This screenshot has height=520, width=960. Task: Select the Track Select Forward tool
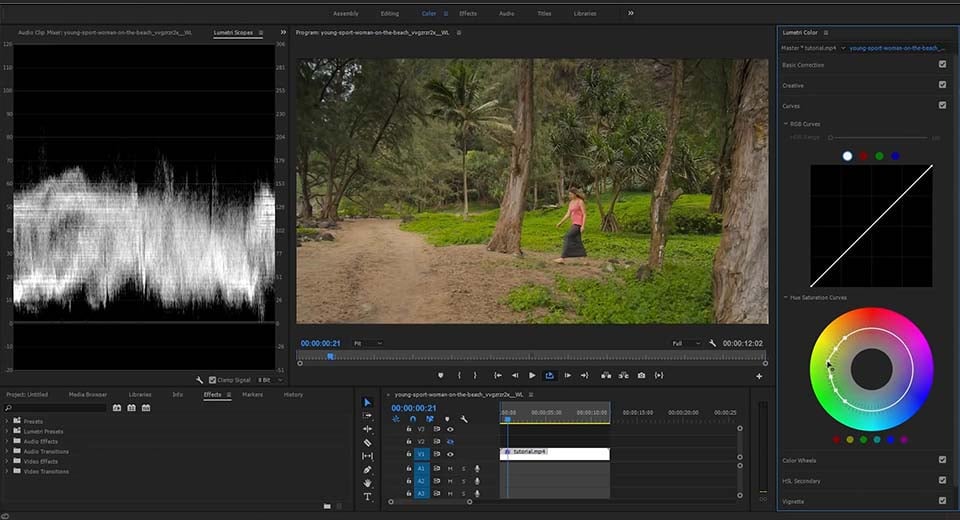[367, 415]
